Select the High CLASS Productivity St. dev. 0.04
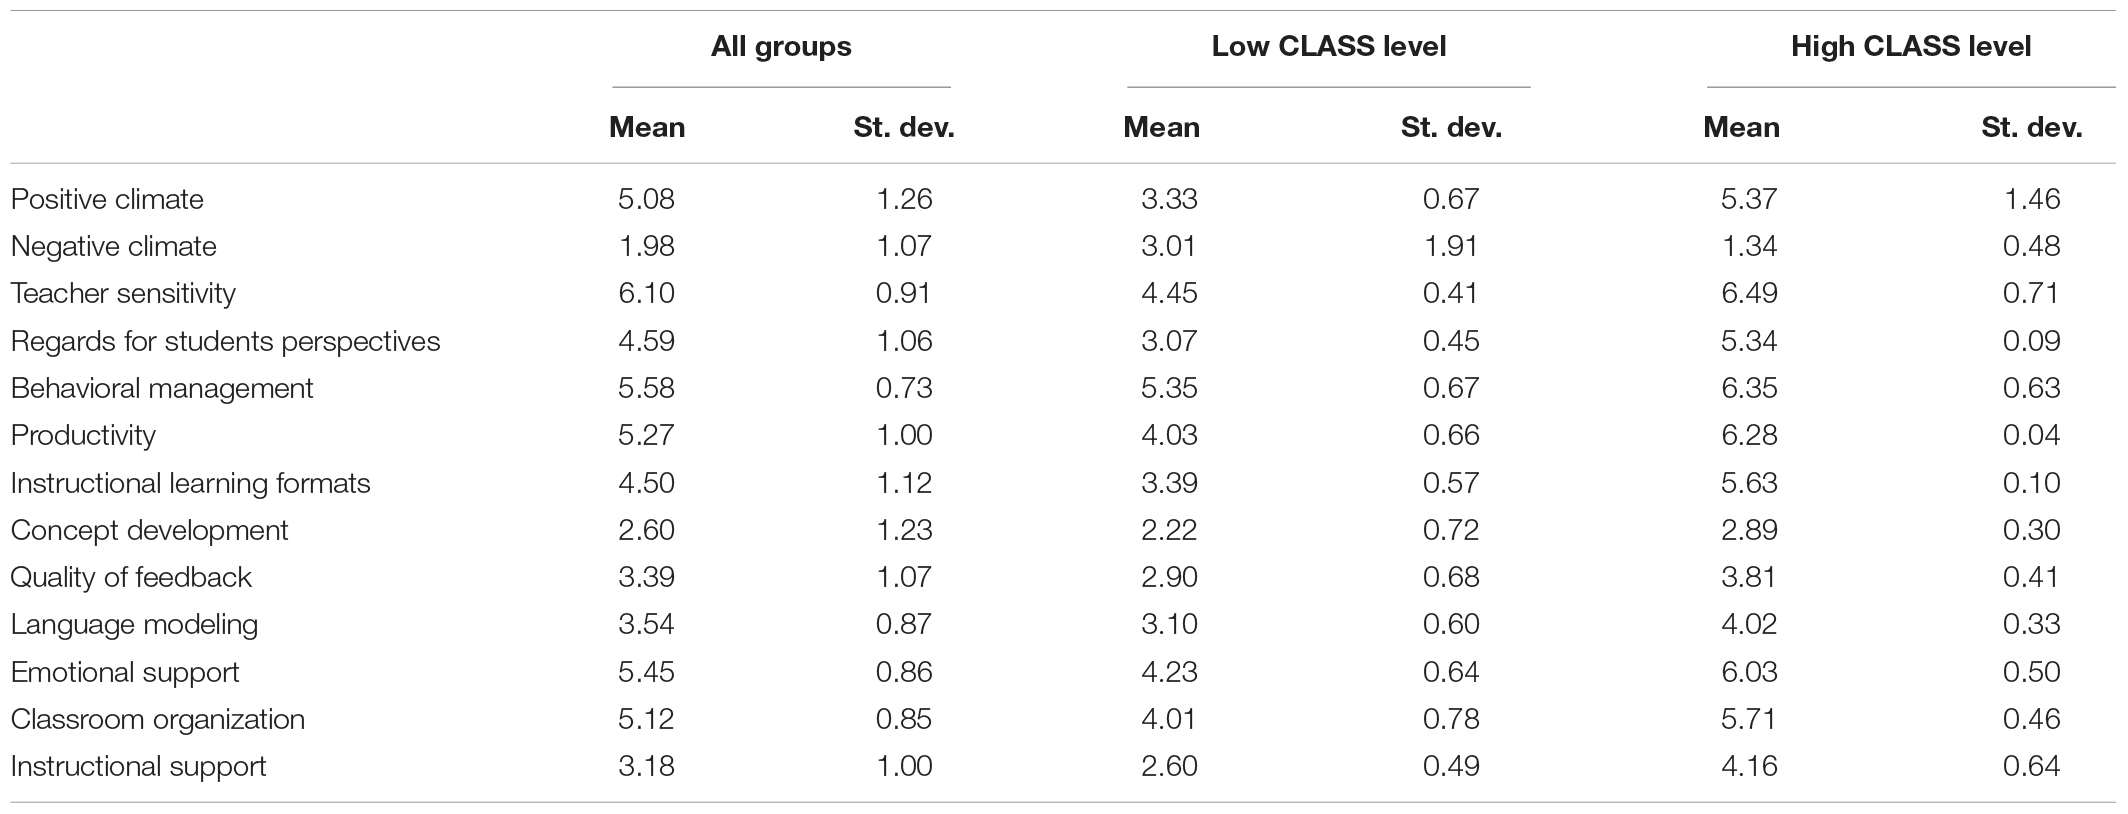The width and height of the screenshot is (2128, 814). (x=2031, y=436)
